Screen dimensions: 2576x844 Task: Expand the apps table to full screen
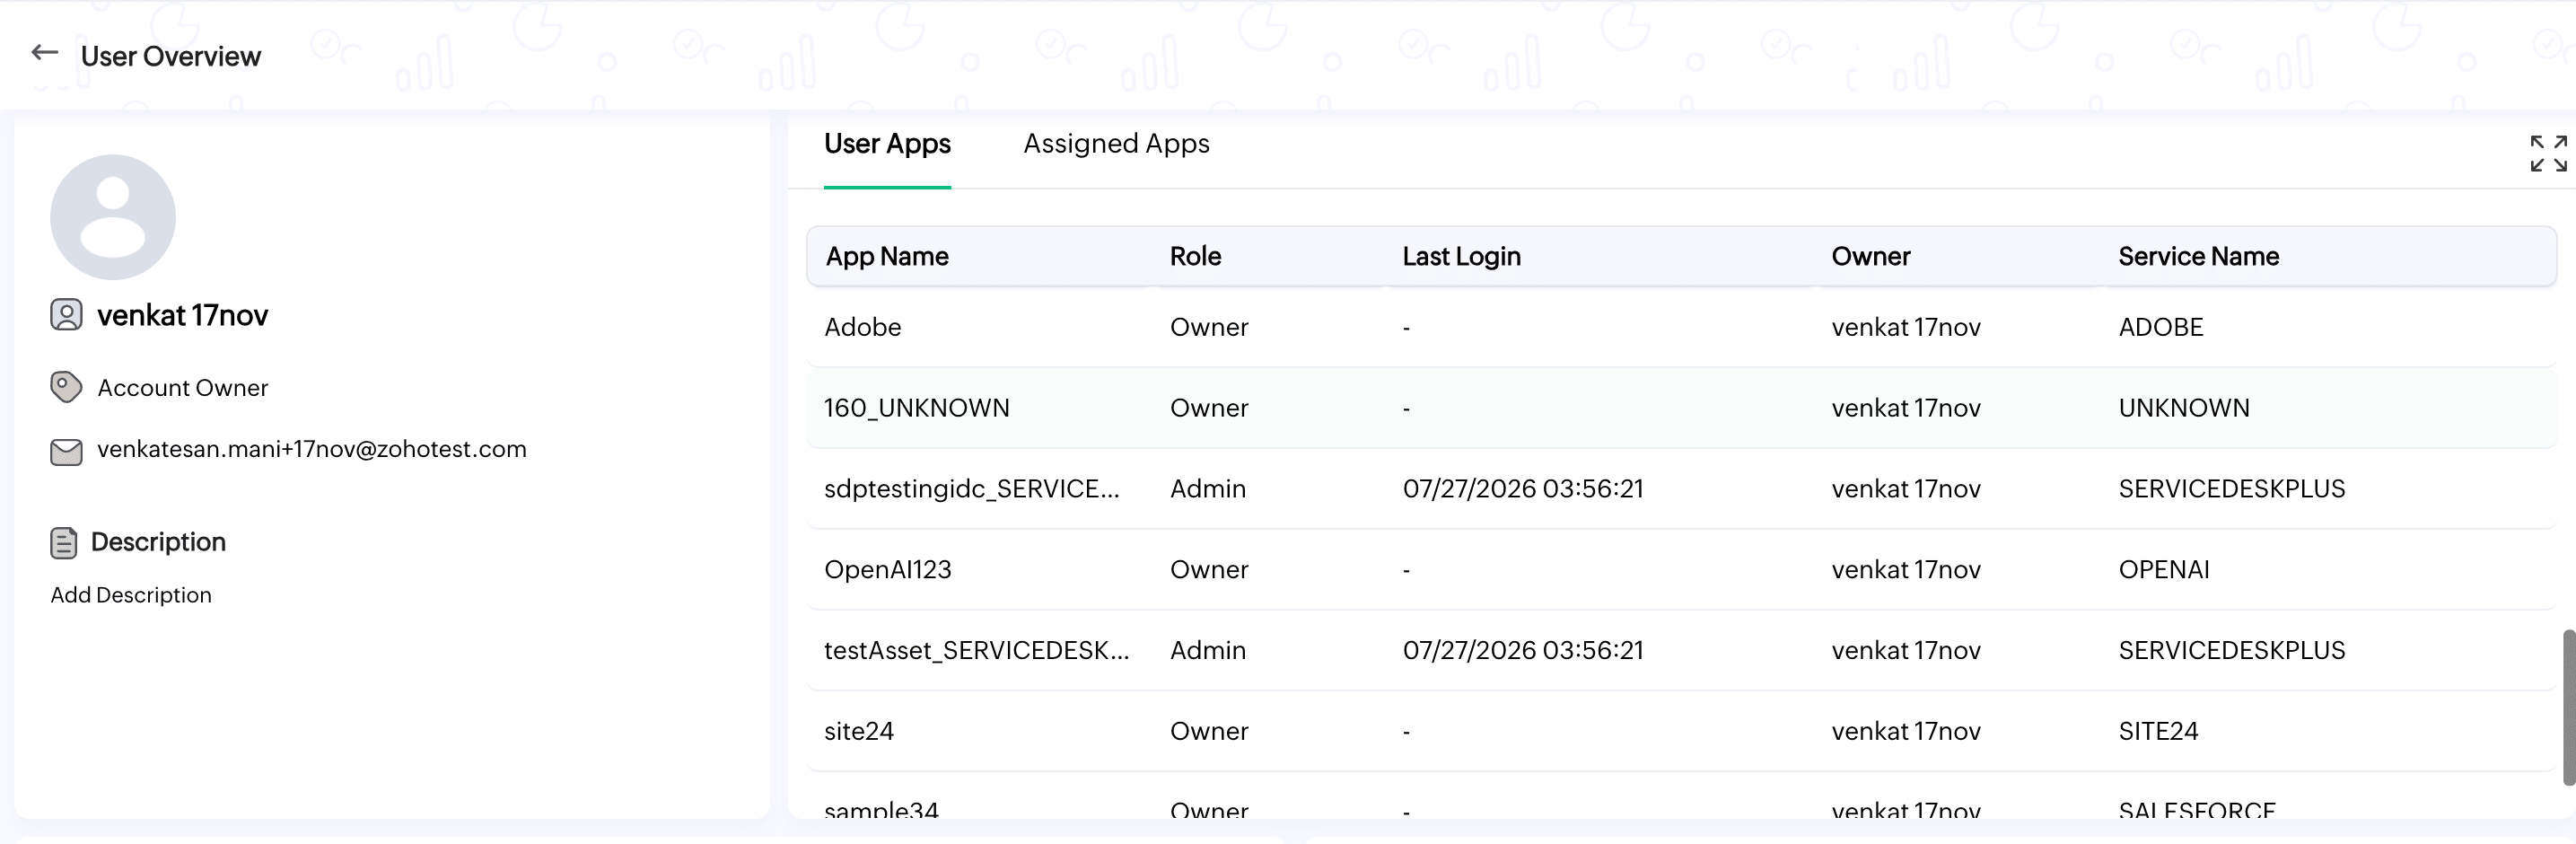(2548, 154)
